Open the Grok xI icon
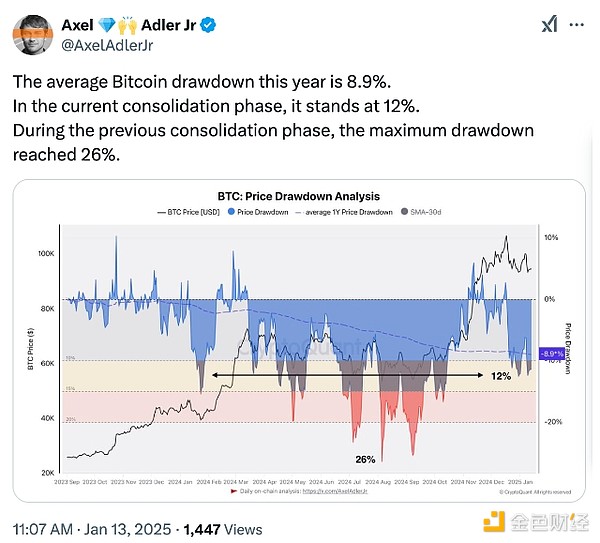The width and height of the screenshot is (600, 543). (549, 25)
